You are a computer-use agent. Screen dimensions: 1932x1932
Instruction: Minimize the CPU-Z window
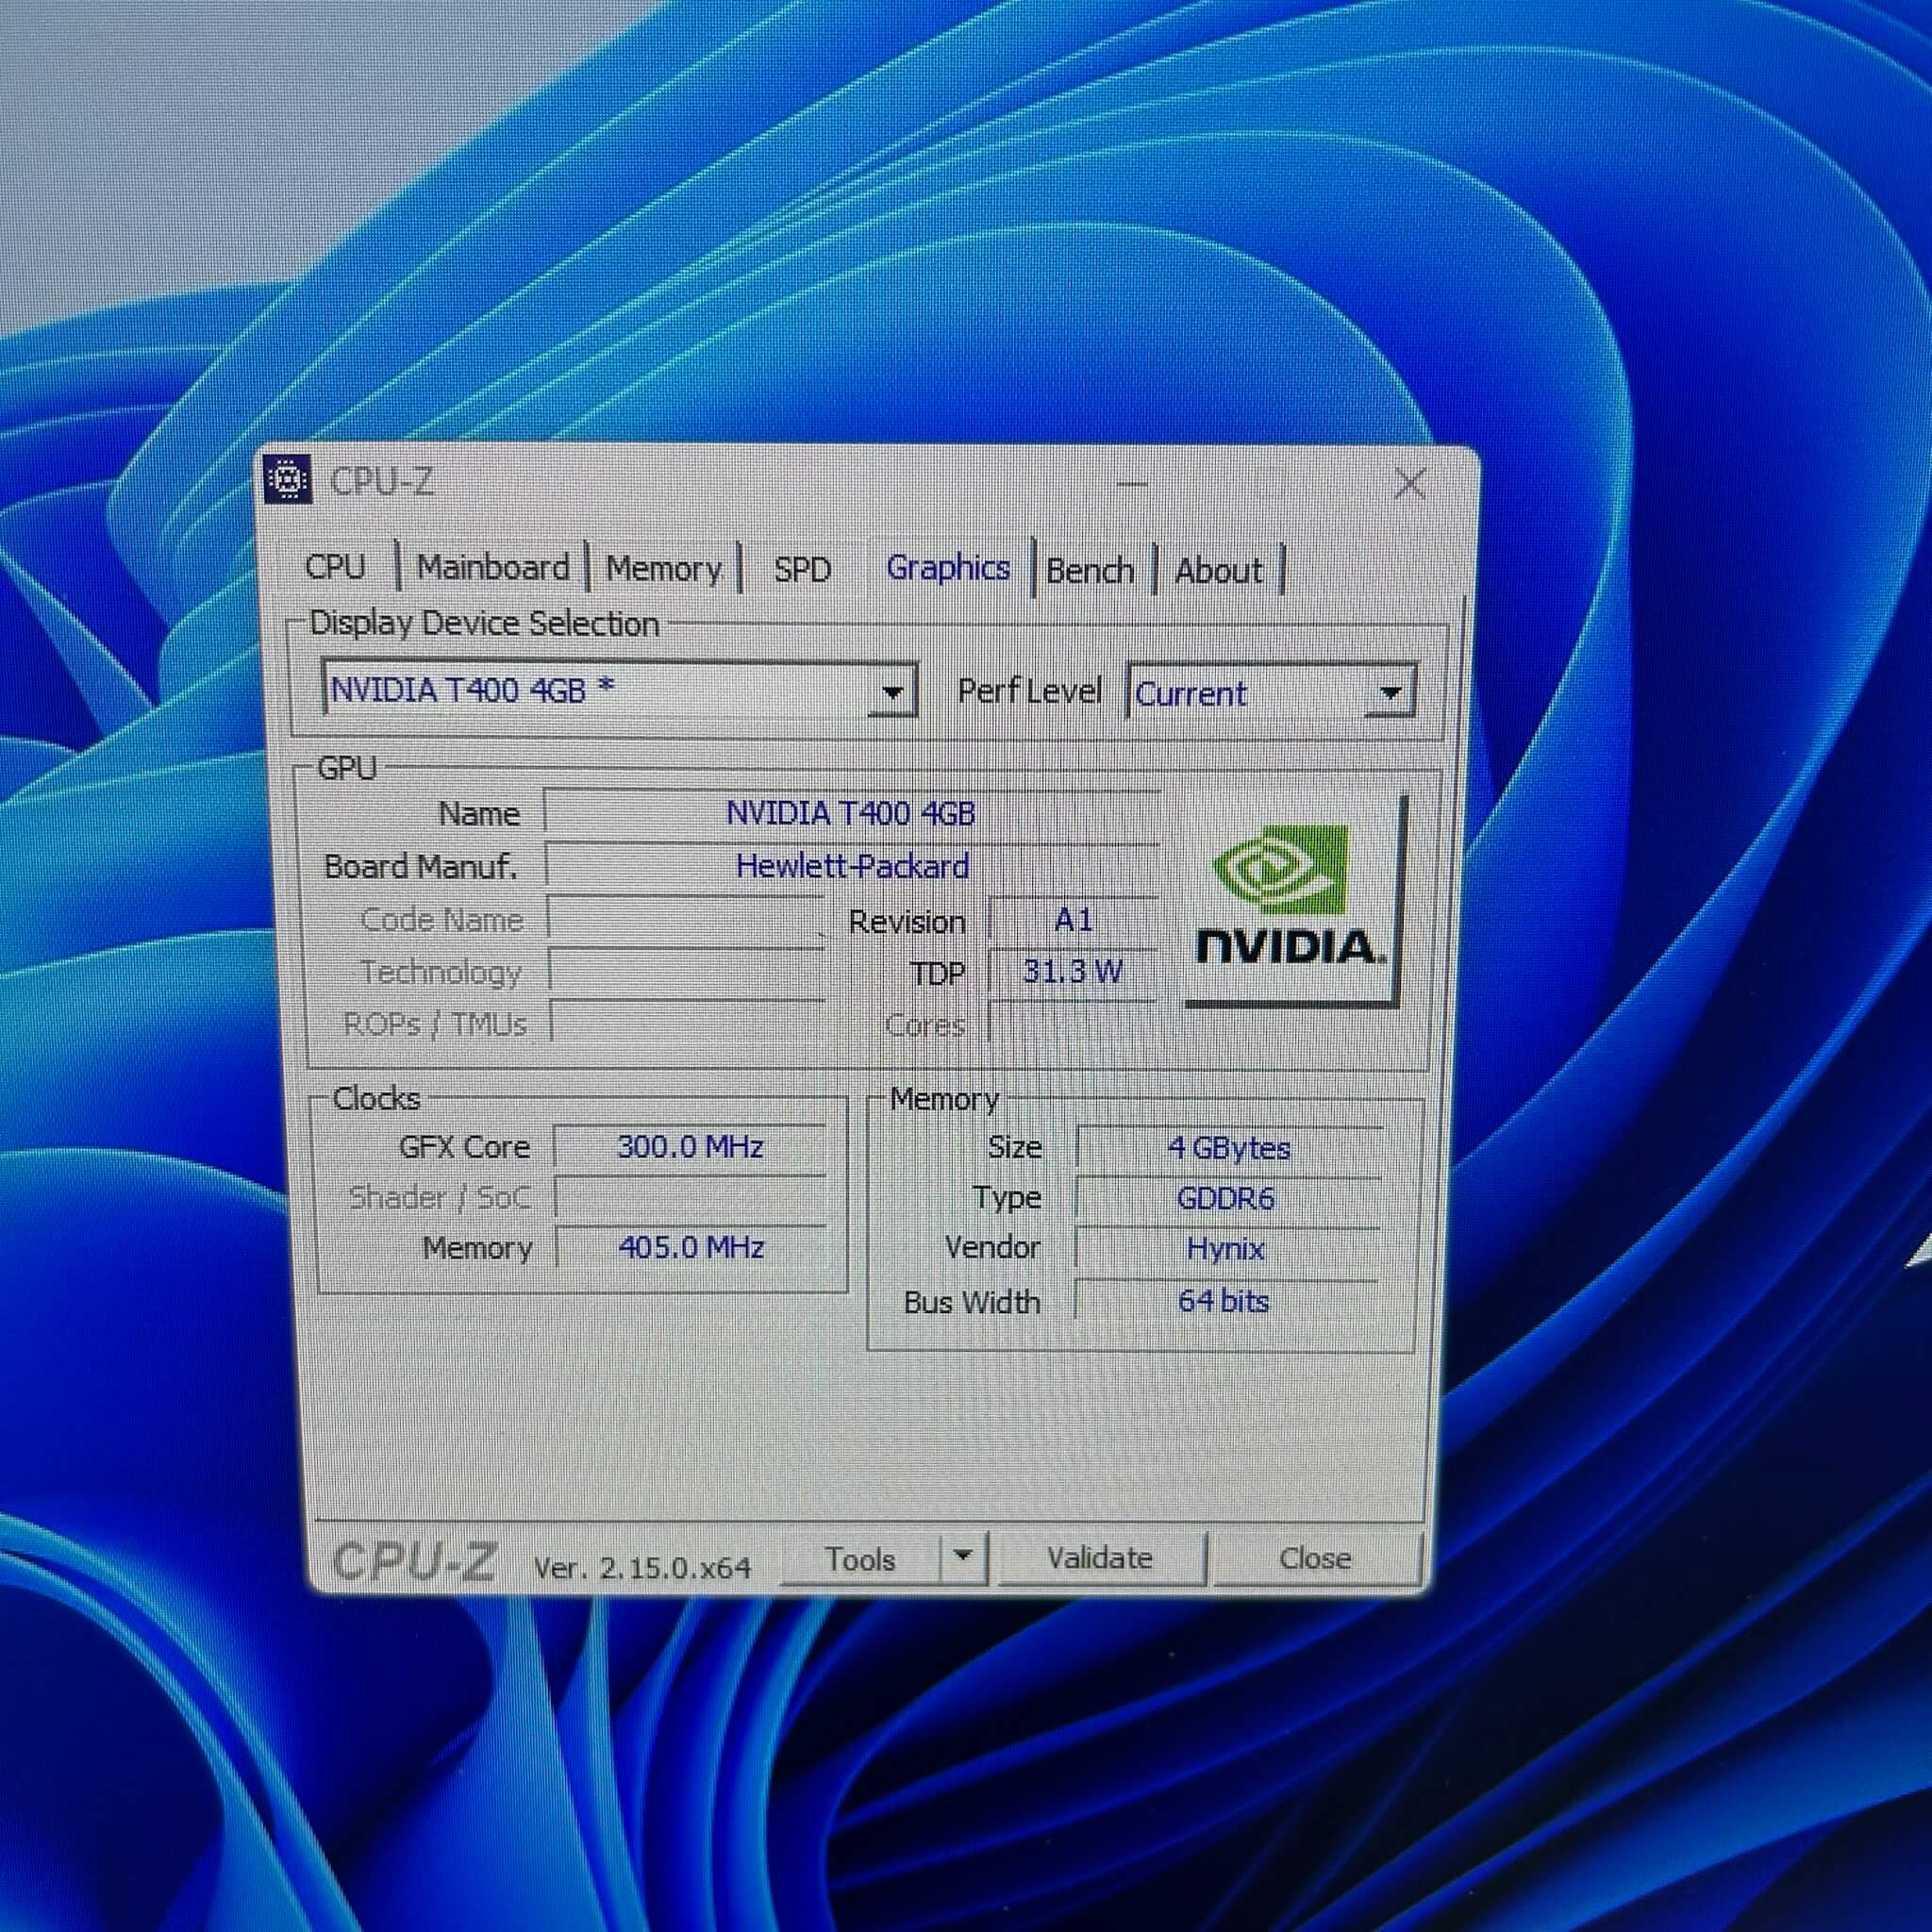[x=1132, y=484]
